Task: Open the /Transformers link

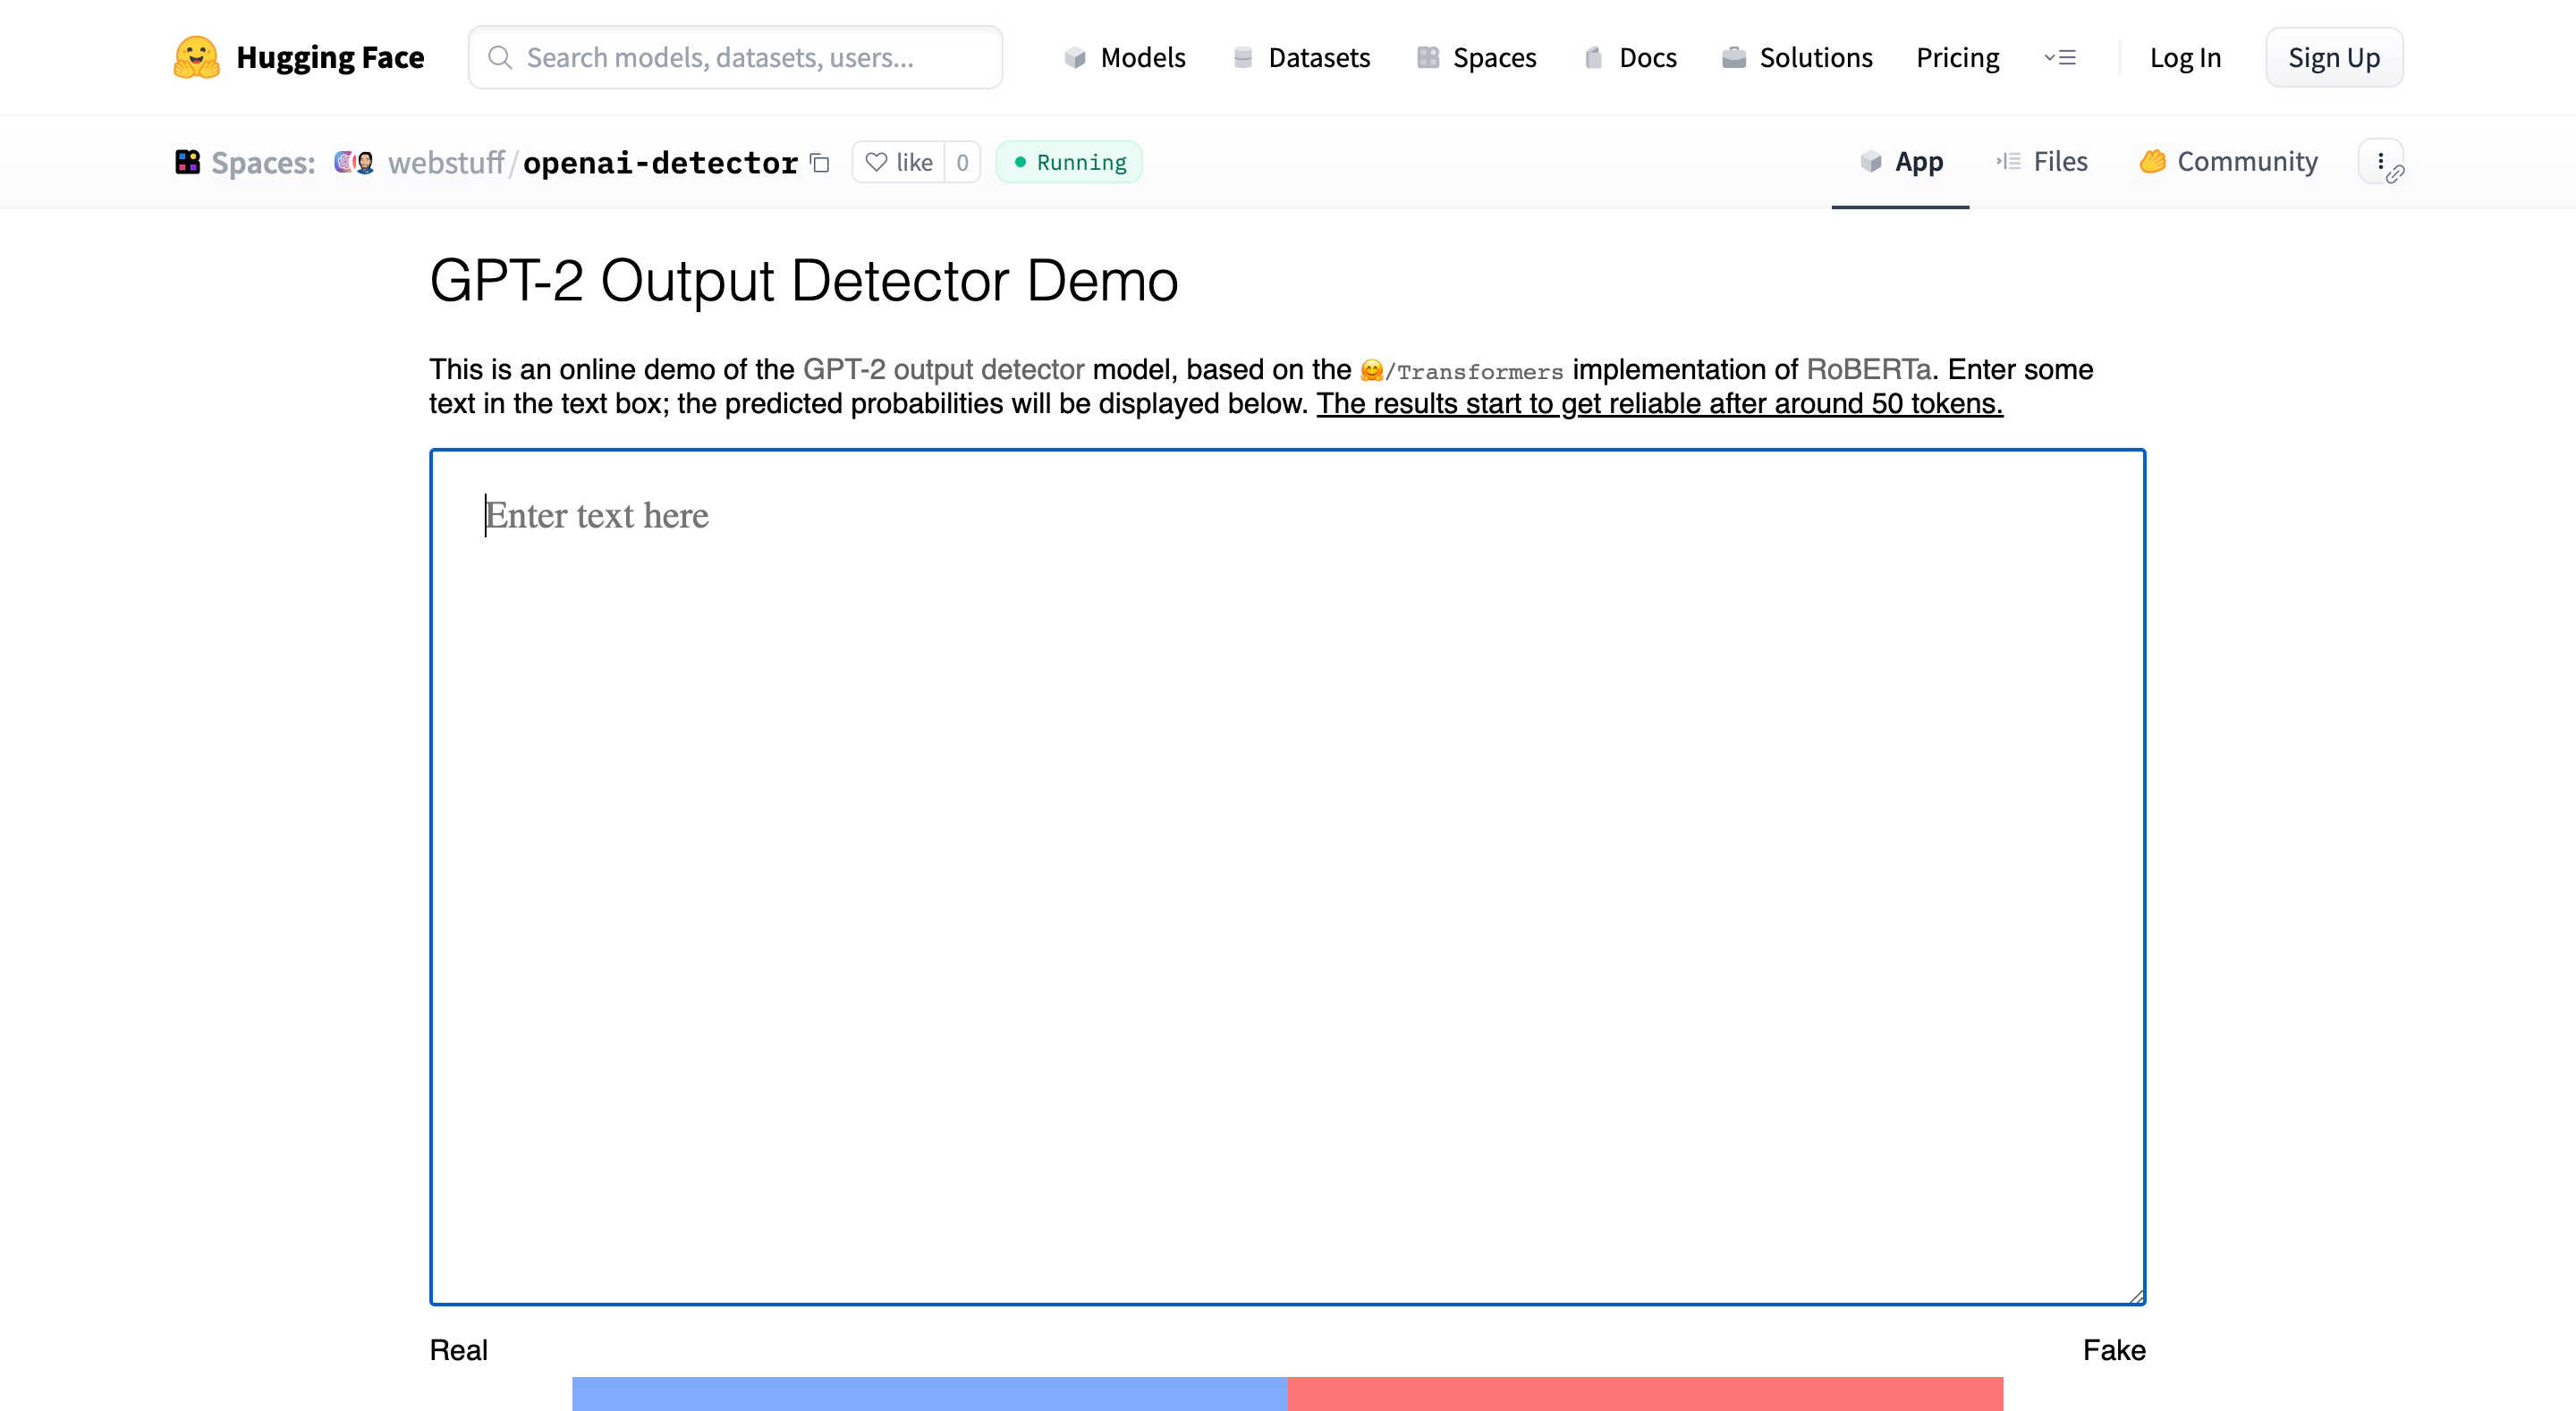Action: coord(1462,371)
